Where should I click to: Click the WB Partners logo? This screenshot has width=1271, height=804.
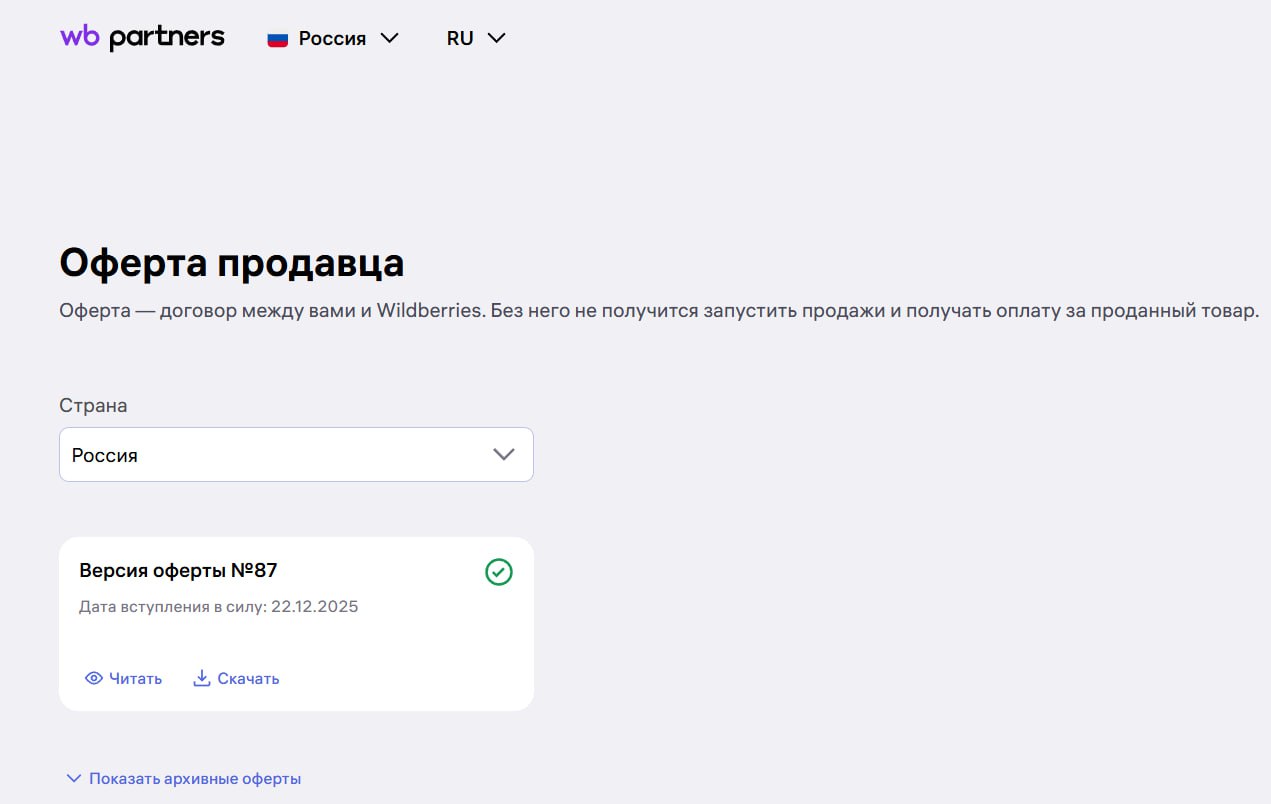[141, 37]
